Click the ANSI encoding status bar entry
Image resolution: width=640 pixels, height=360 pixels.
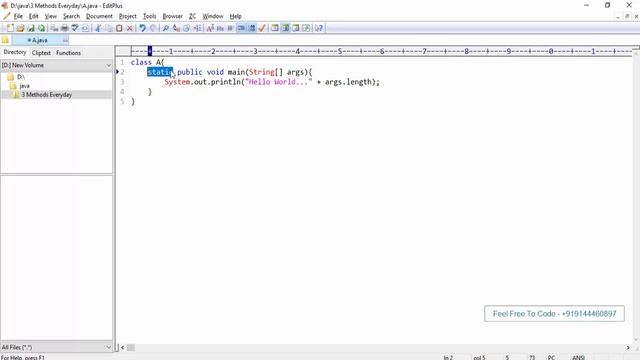point(578,357)
